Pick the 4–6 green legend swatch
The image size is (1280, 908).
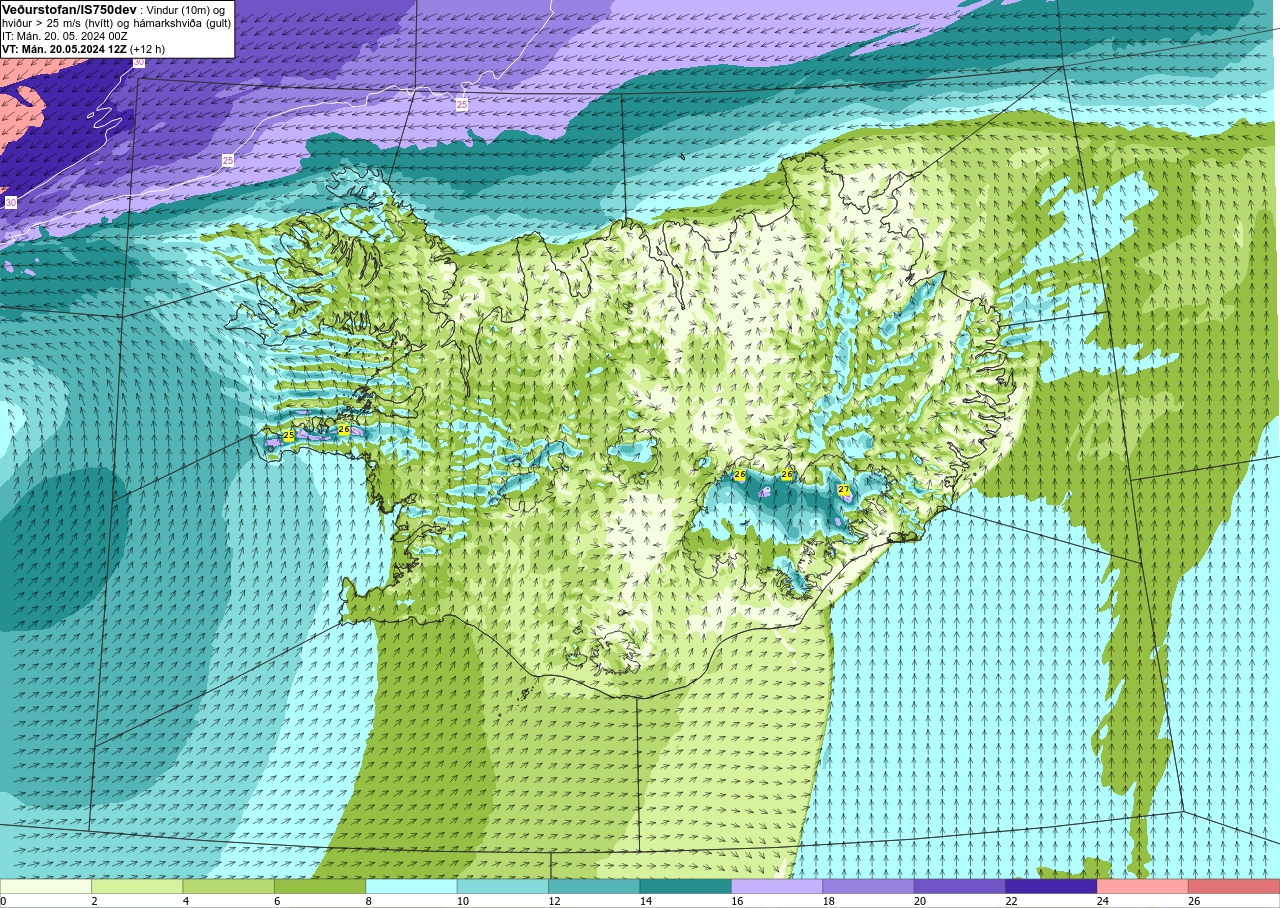[x=228, y=886]
